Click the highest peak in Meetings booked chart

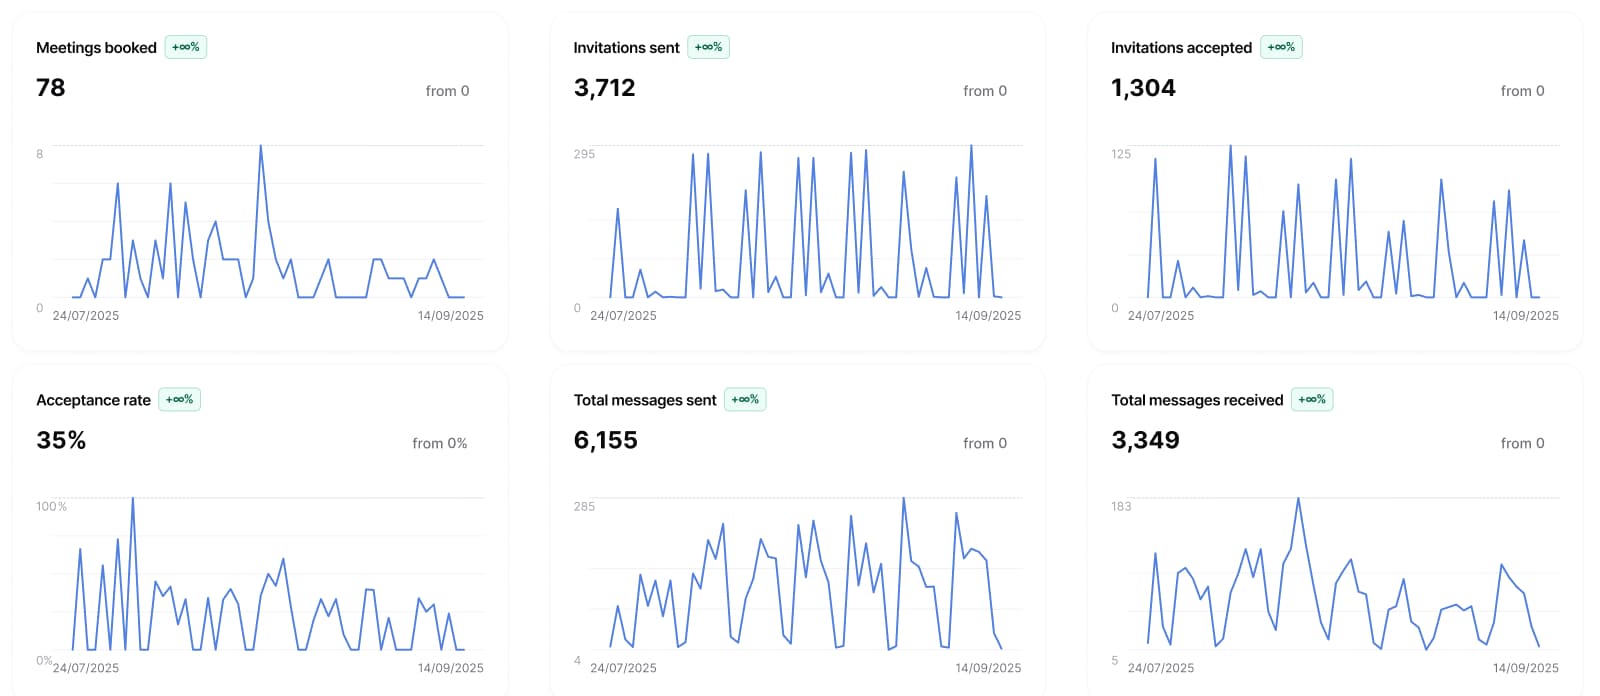pos(261,148)
